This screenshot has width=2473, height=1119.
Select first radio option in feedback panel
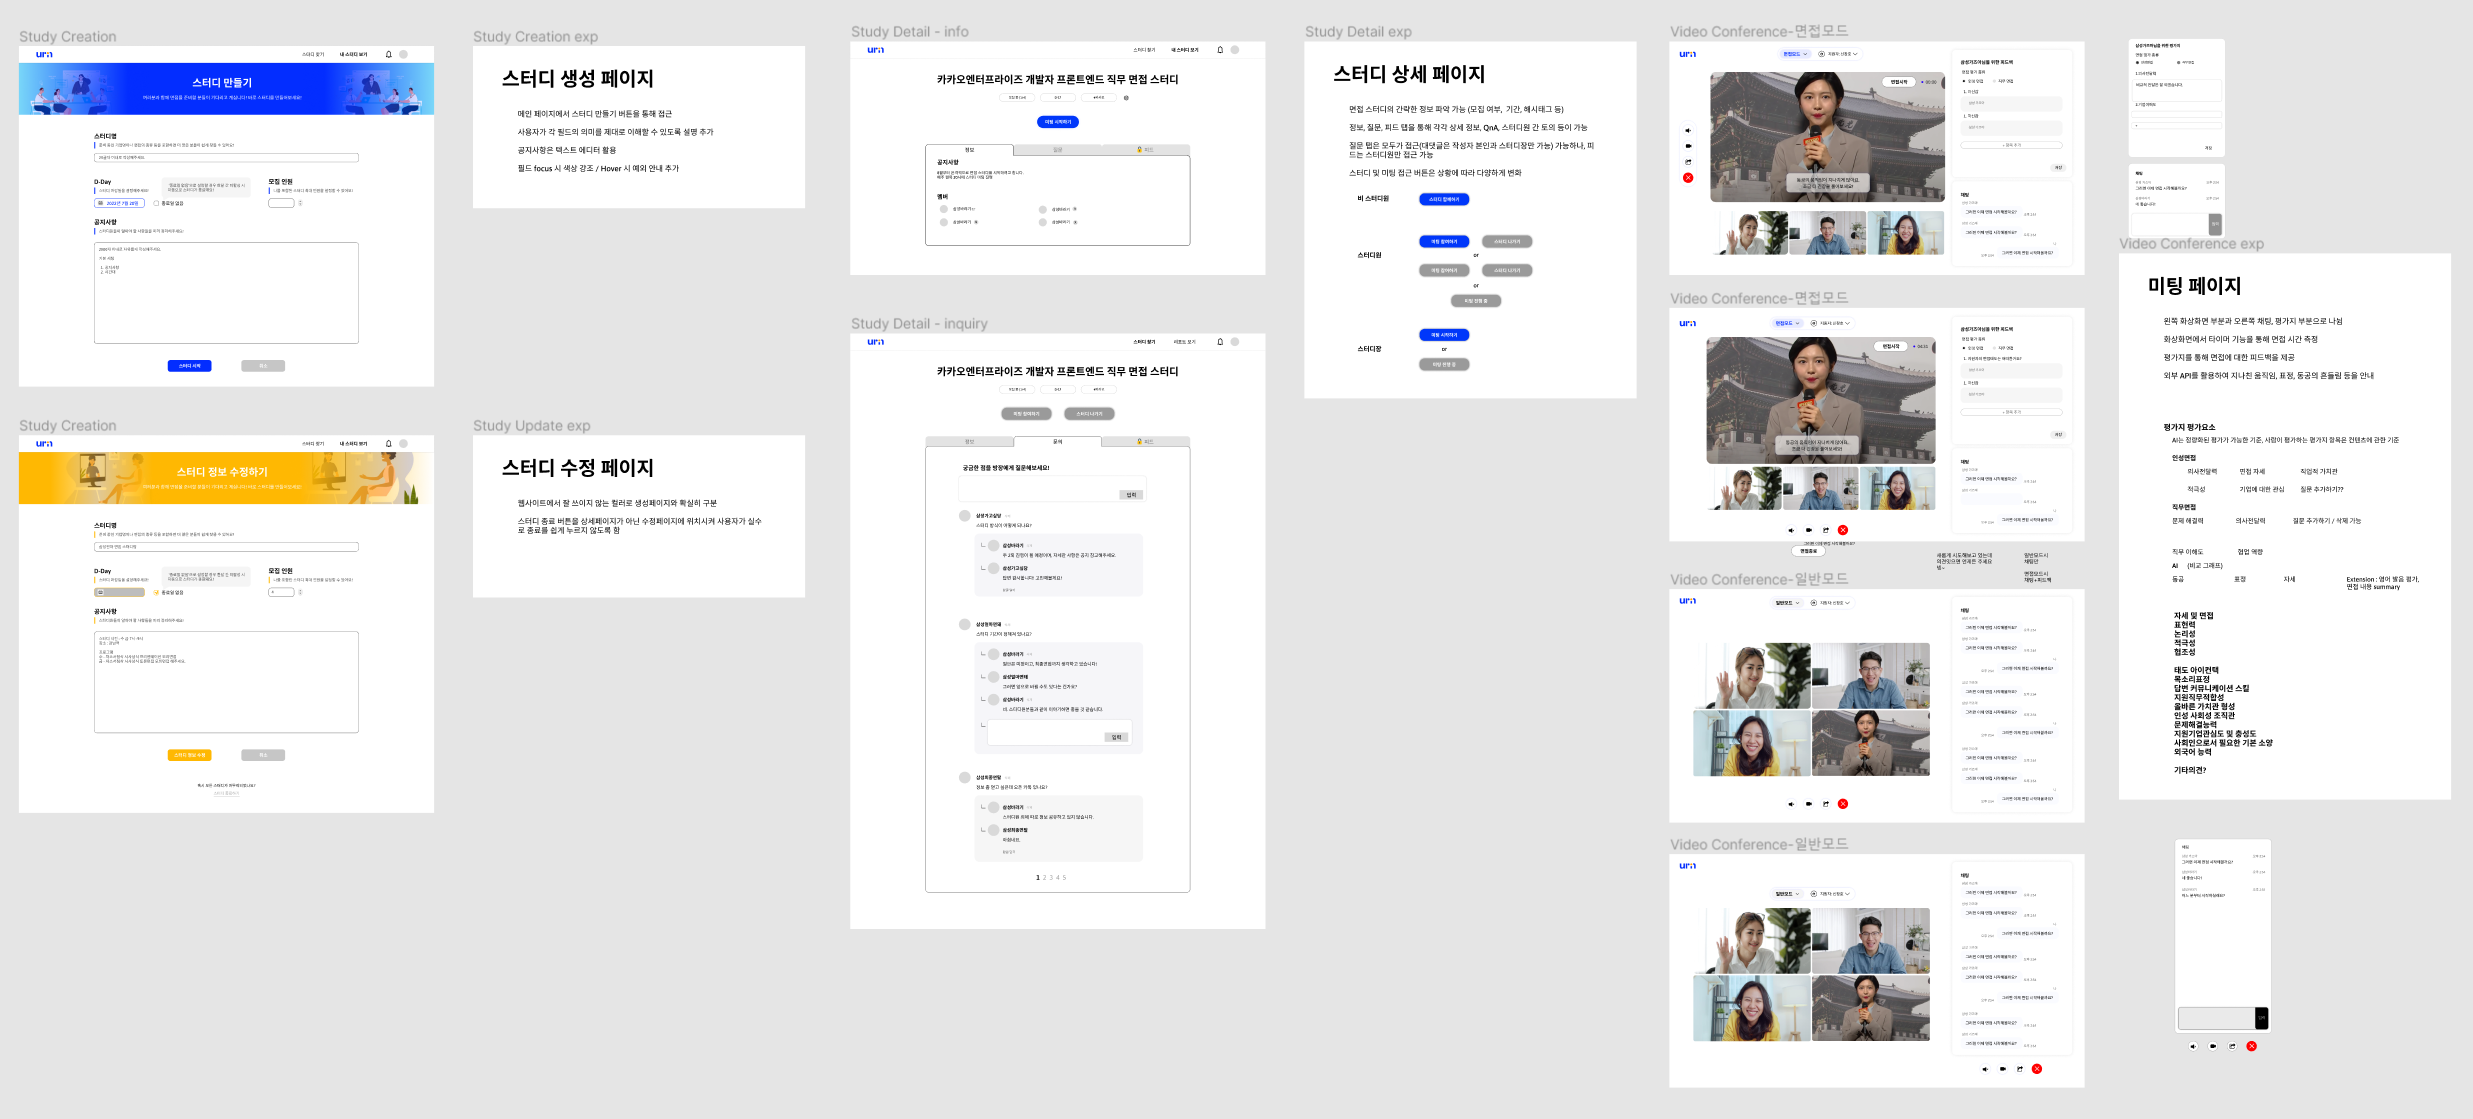tap(1963, 81)
